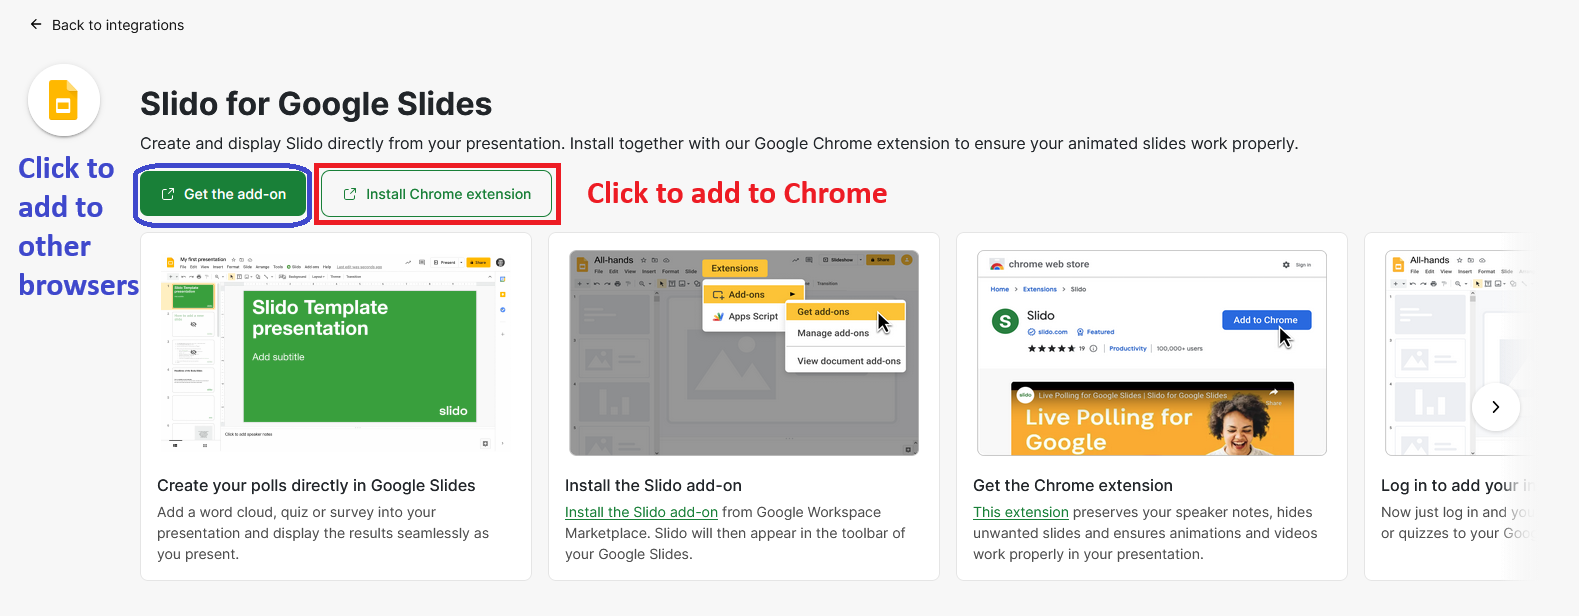Click the Chrome Web Store rainbow logo
Viewport: 1579px width, 616px height.
pos(997,265)
